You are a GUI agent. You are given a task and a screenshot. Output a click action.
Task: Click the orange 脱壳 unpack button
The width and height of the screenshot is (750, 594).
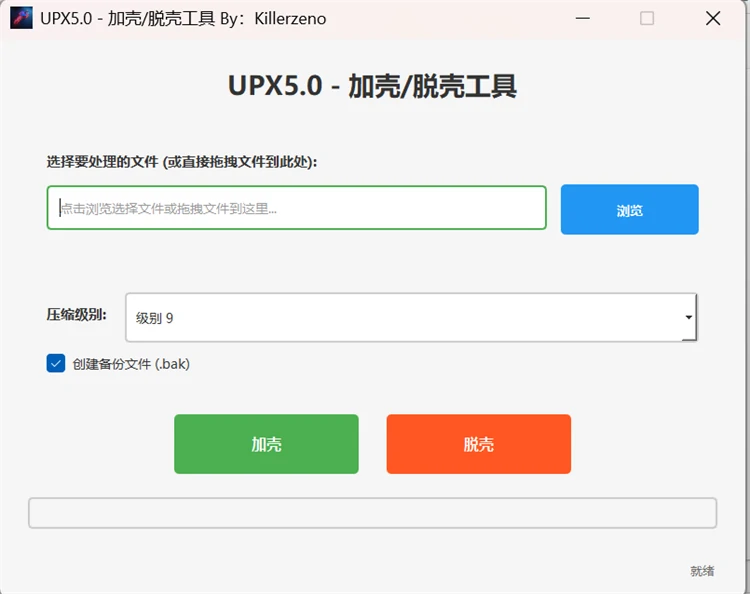479,444
